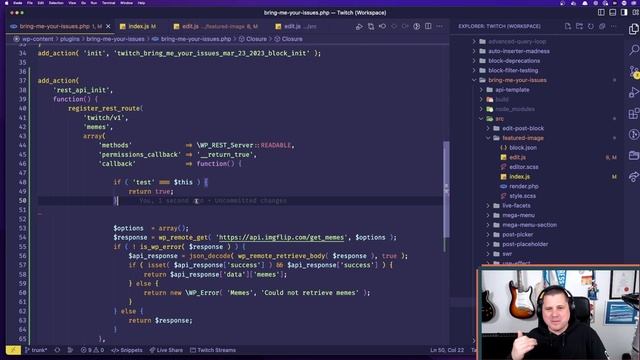Open the Search view in activity bar
The image size is (640, 360).
click(x=633, y=50)
